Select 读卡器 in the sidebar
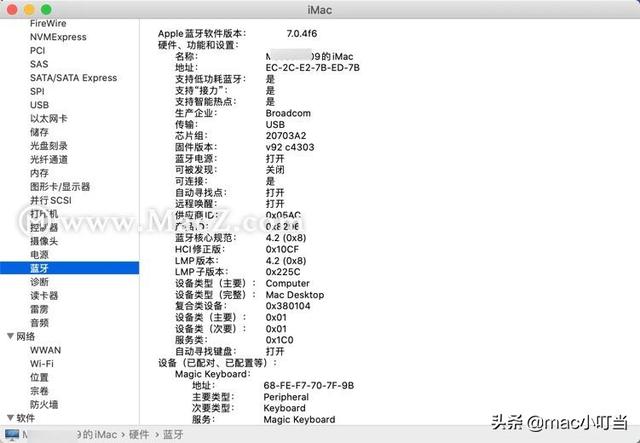This screenshot has width=640, height=443. click(44, 296)
